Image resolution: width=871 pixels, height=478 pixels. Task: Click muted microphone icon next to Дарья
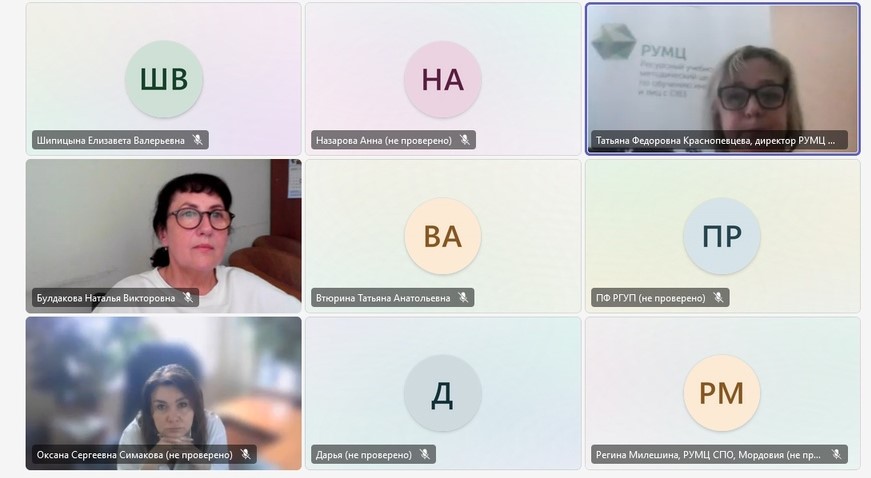424,454
